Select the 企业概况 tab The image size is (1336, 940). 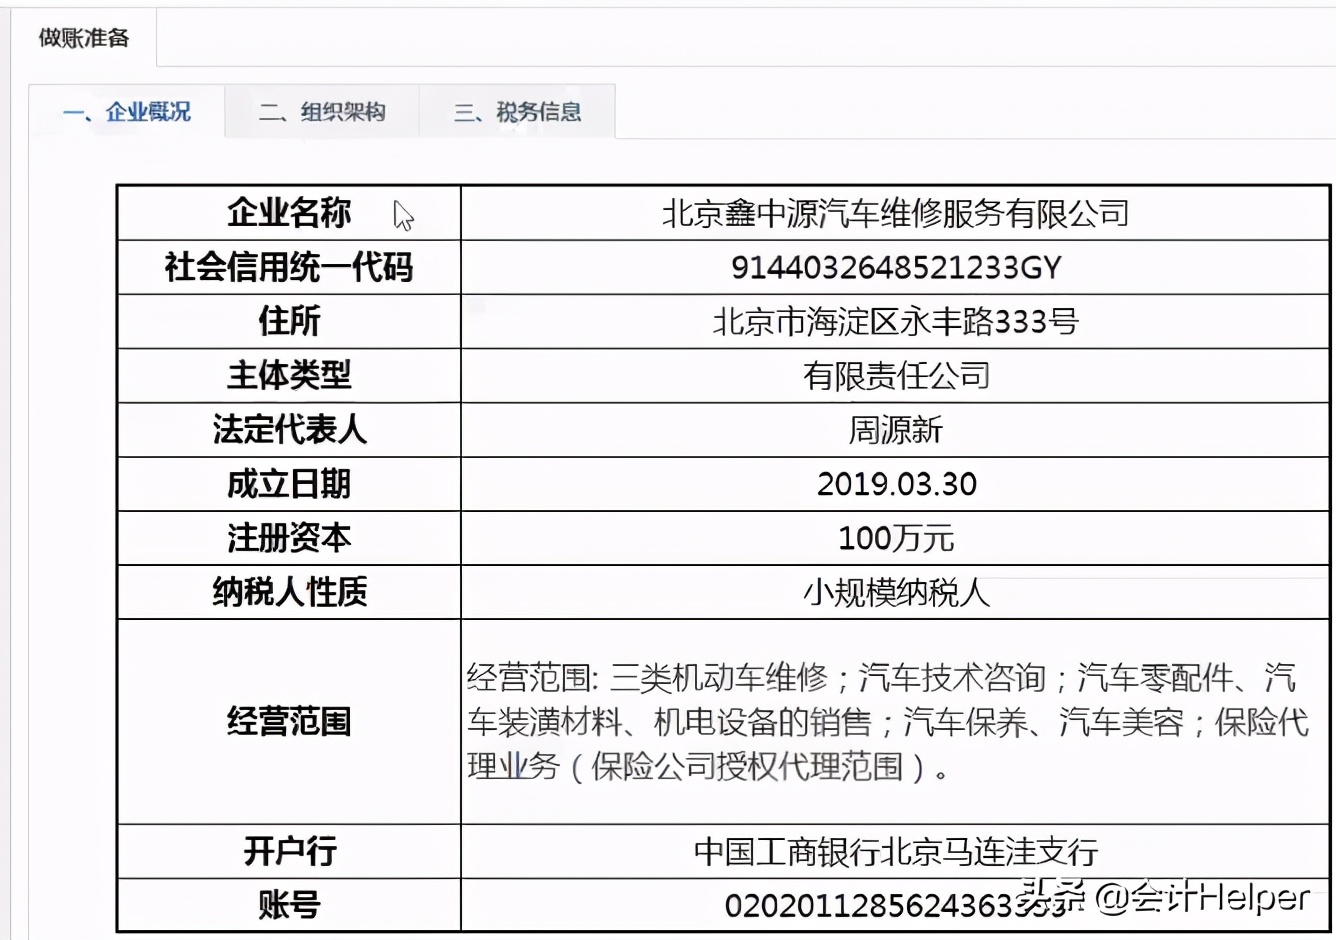(124, 112)
